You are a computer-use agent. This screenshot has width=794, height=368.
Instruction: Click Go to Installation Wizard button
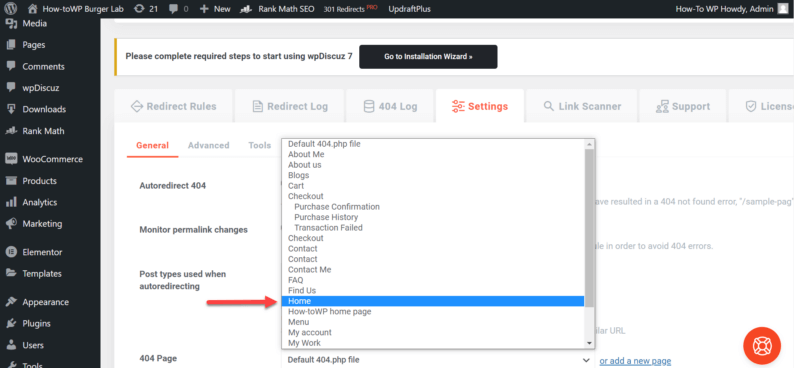428,57
